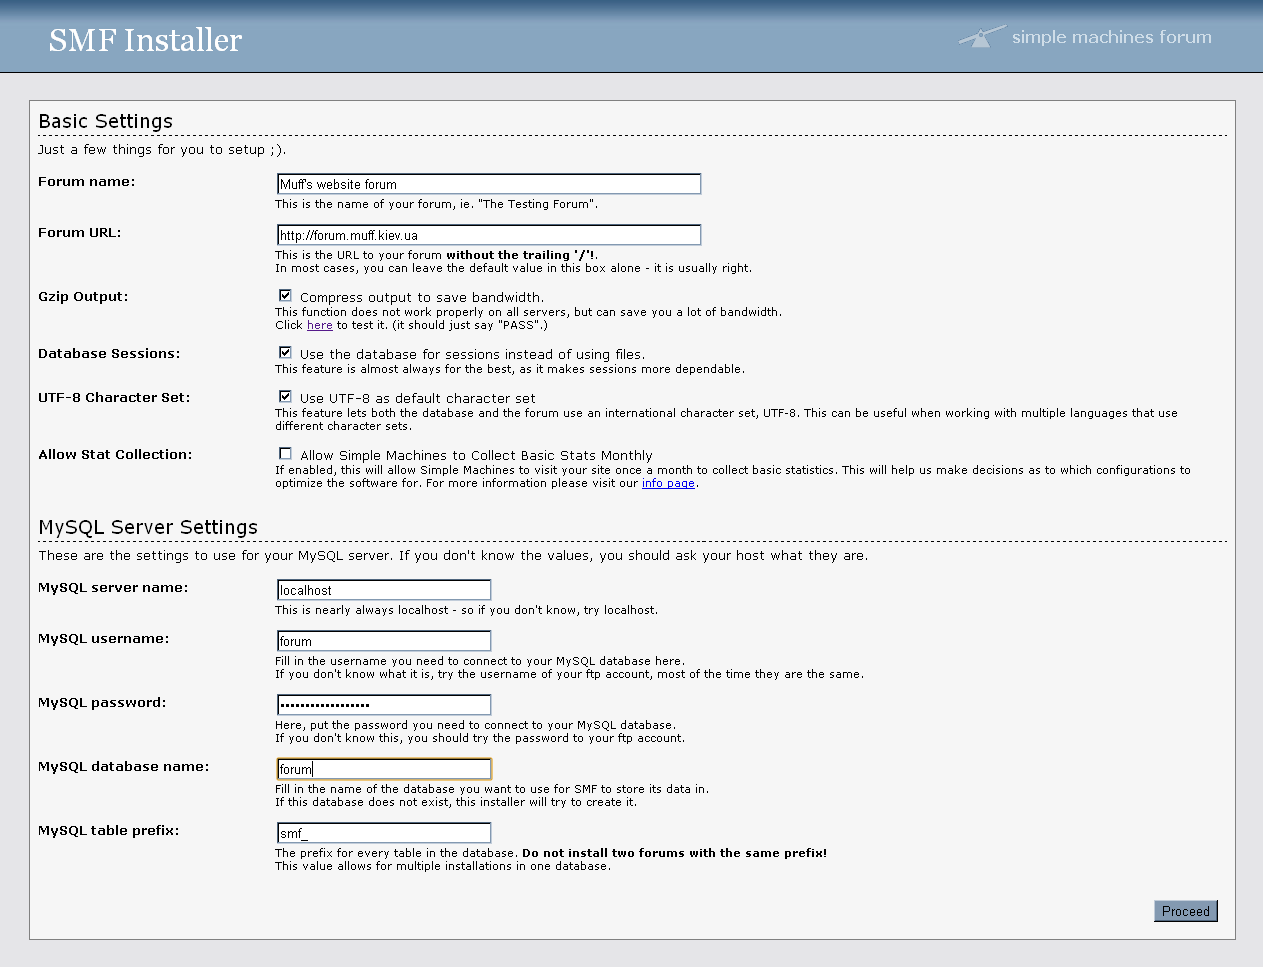Click the Proceed button
Image resolution: width=1263 pixels, height=967 pixels.
tap(1186, 911)
